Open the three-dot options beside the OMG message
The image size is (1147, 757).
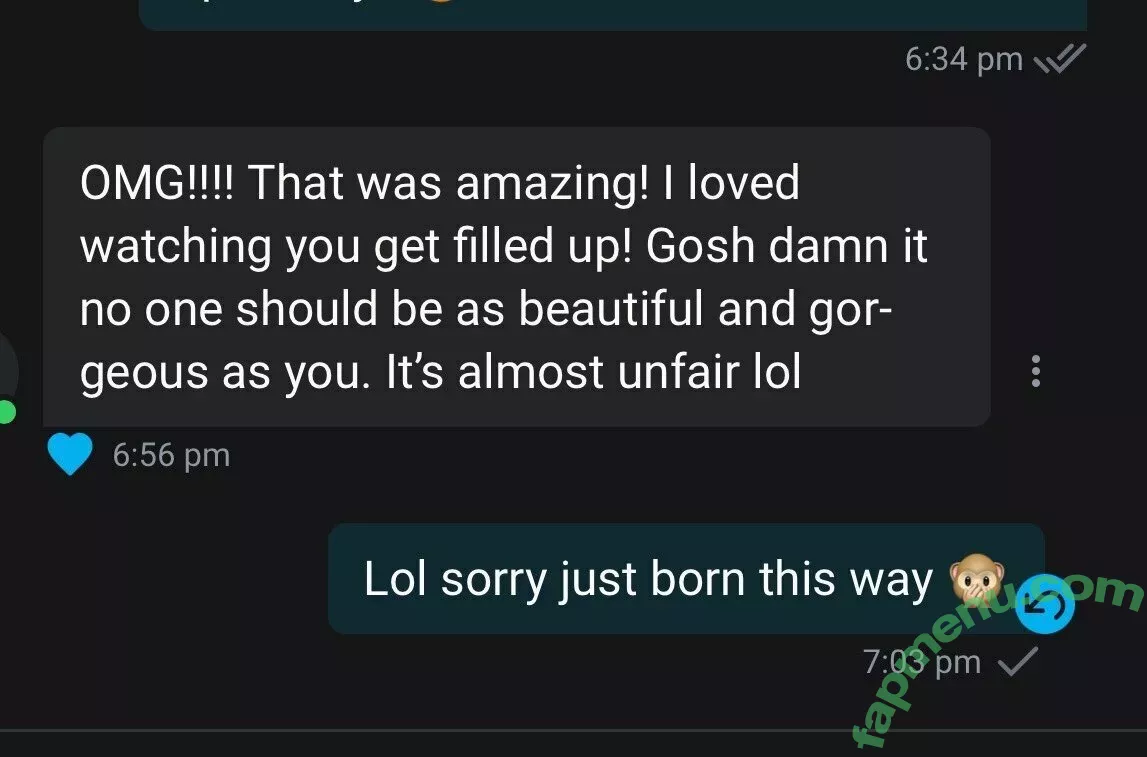tap(1035, 371)
